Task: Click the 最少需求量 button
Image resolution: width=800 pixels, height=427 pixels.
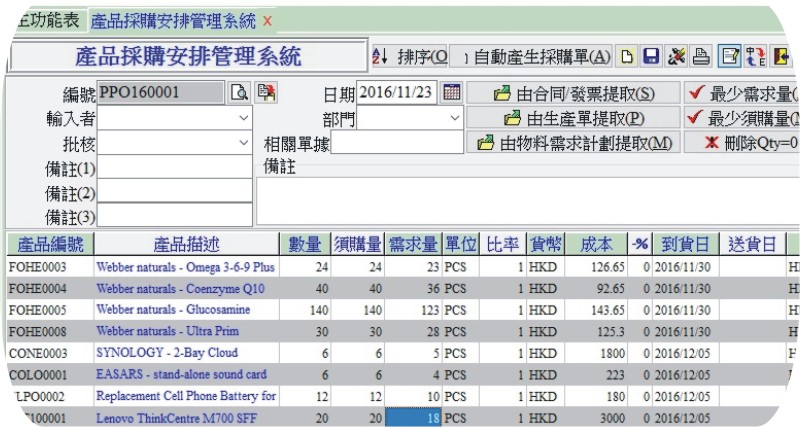Action: [742, 93]
